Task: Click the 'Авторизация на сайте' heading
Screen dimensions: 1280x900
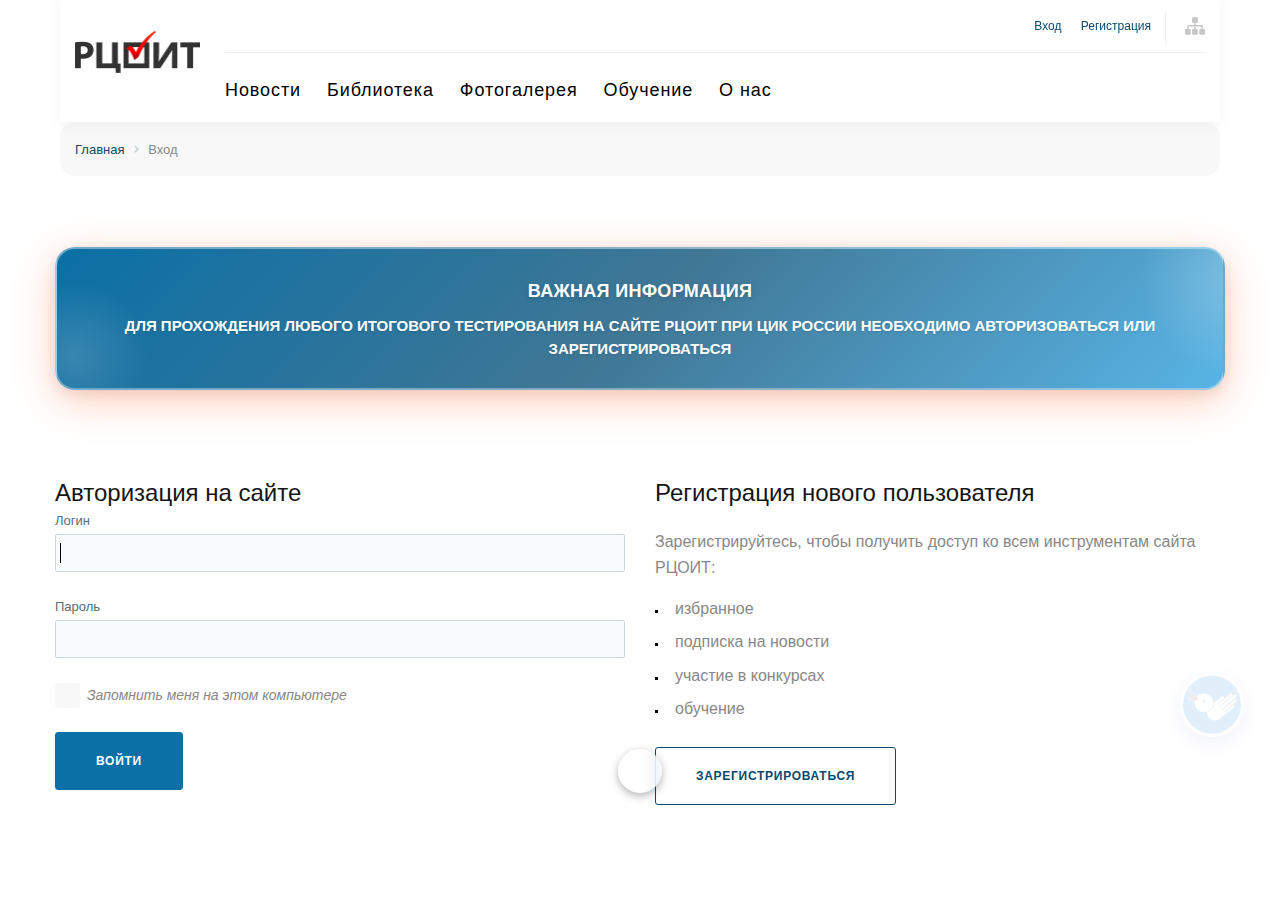Action: [178, 493]
